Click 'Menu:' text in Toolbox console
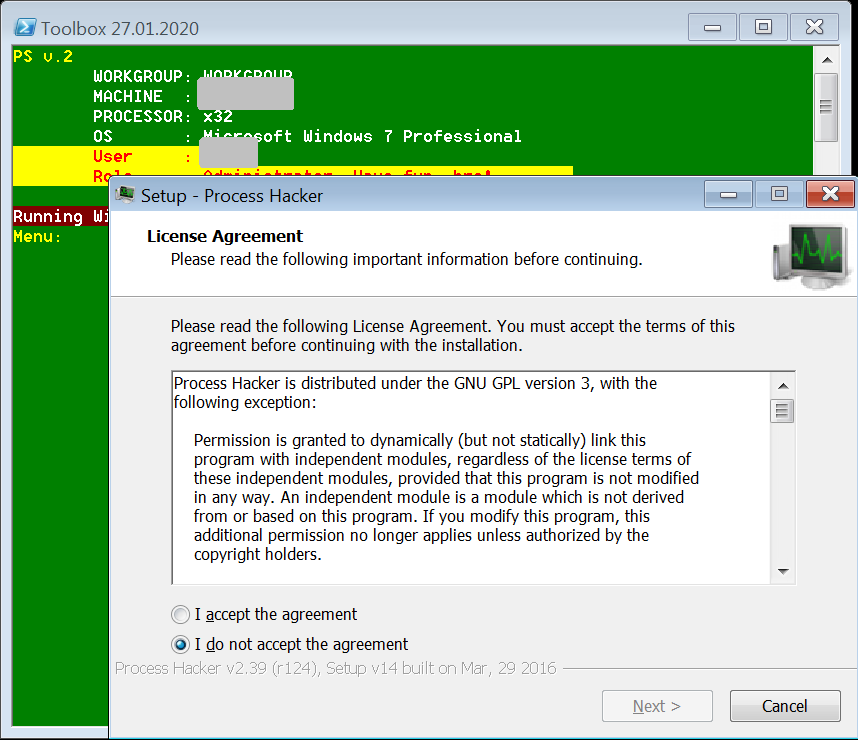This screenshot has width=858, height=740. pos(37,236)
